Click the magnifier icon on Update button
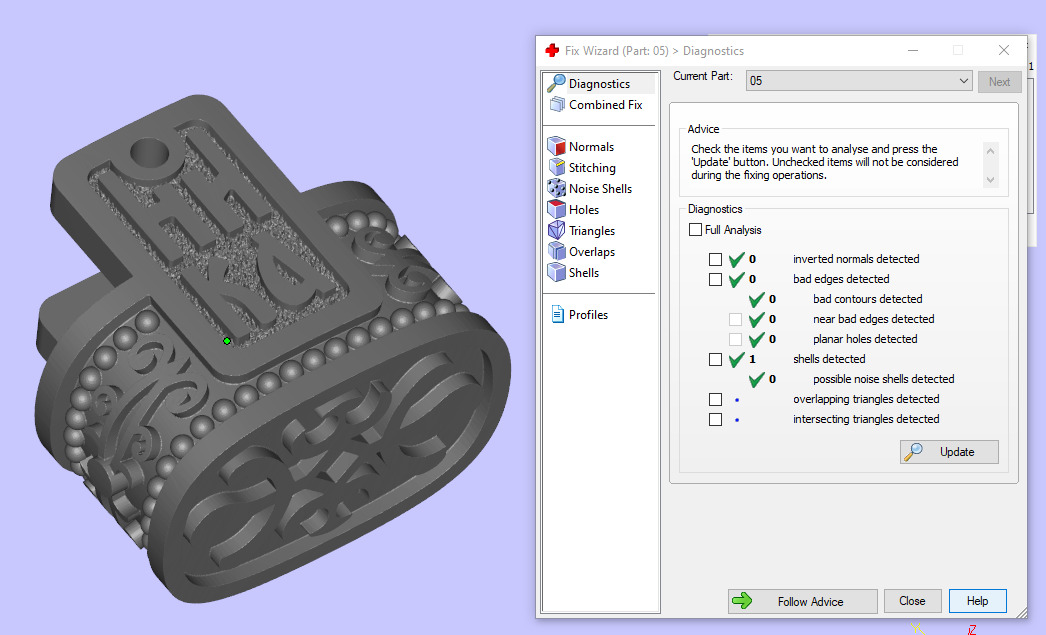 point(913,452)
